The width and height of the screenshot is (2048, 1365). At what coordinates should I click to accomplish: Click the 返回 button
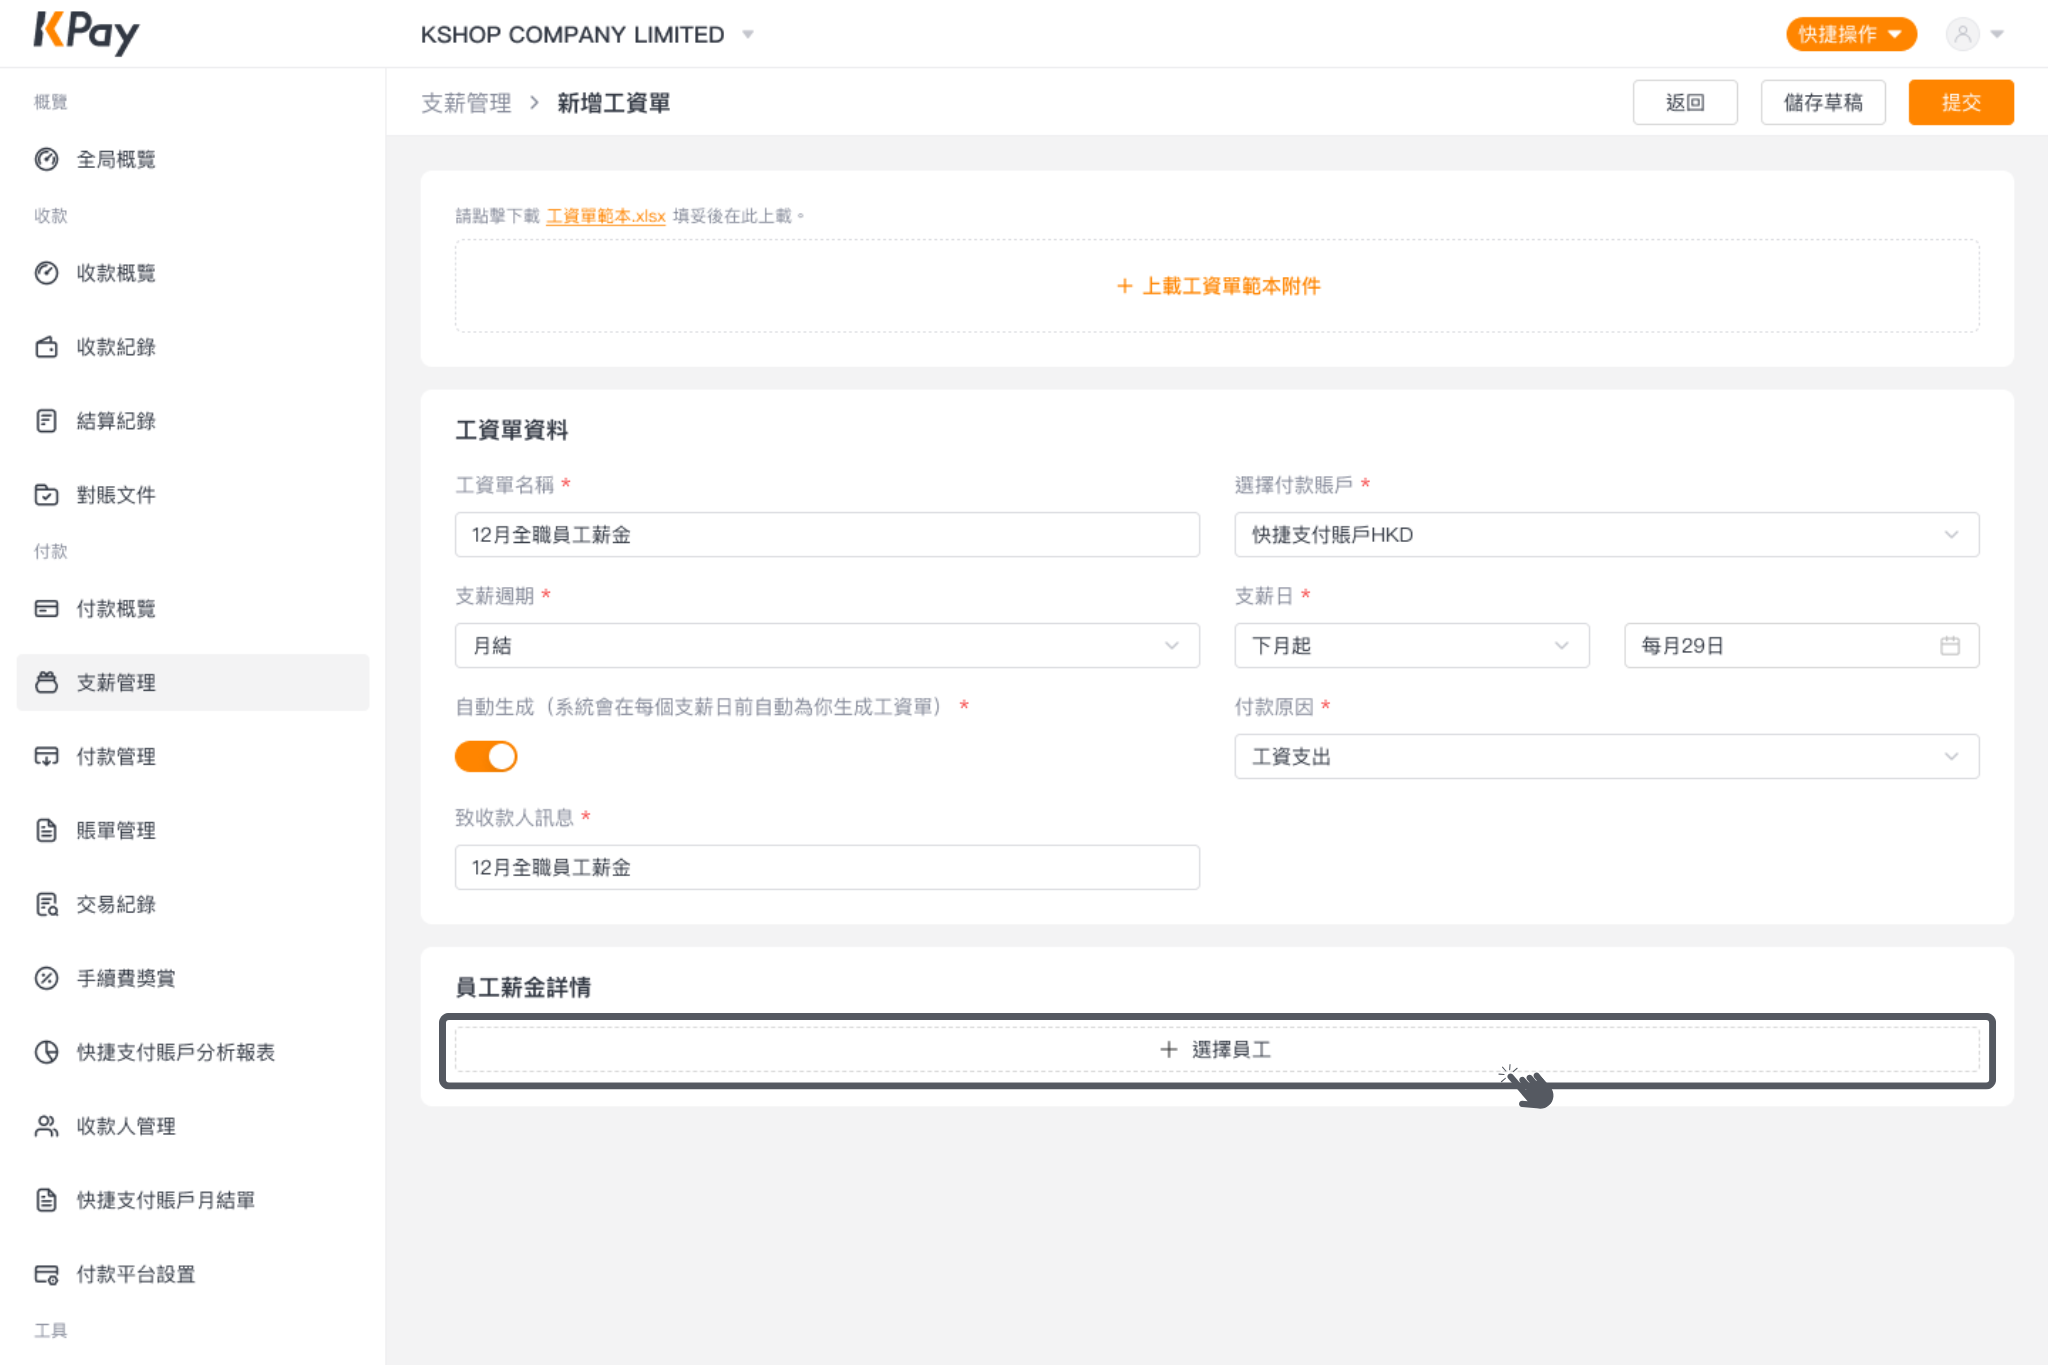pos(1685,102)
